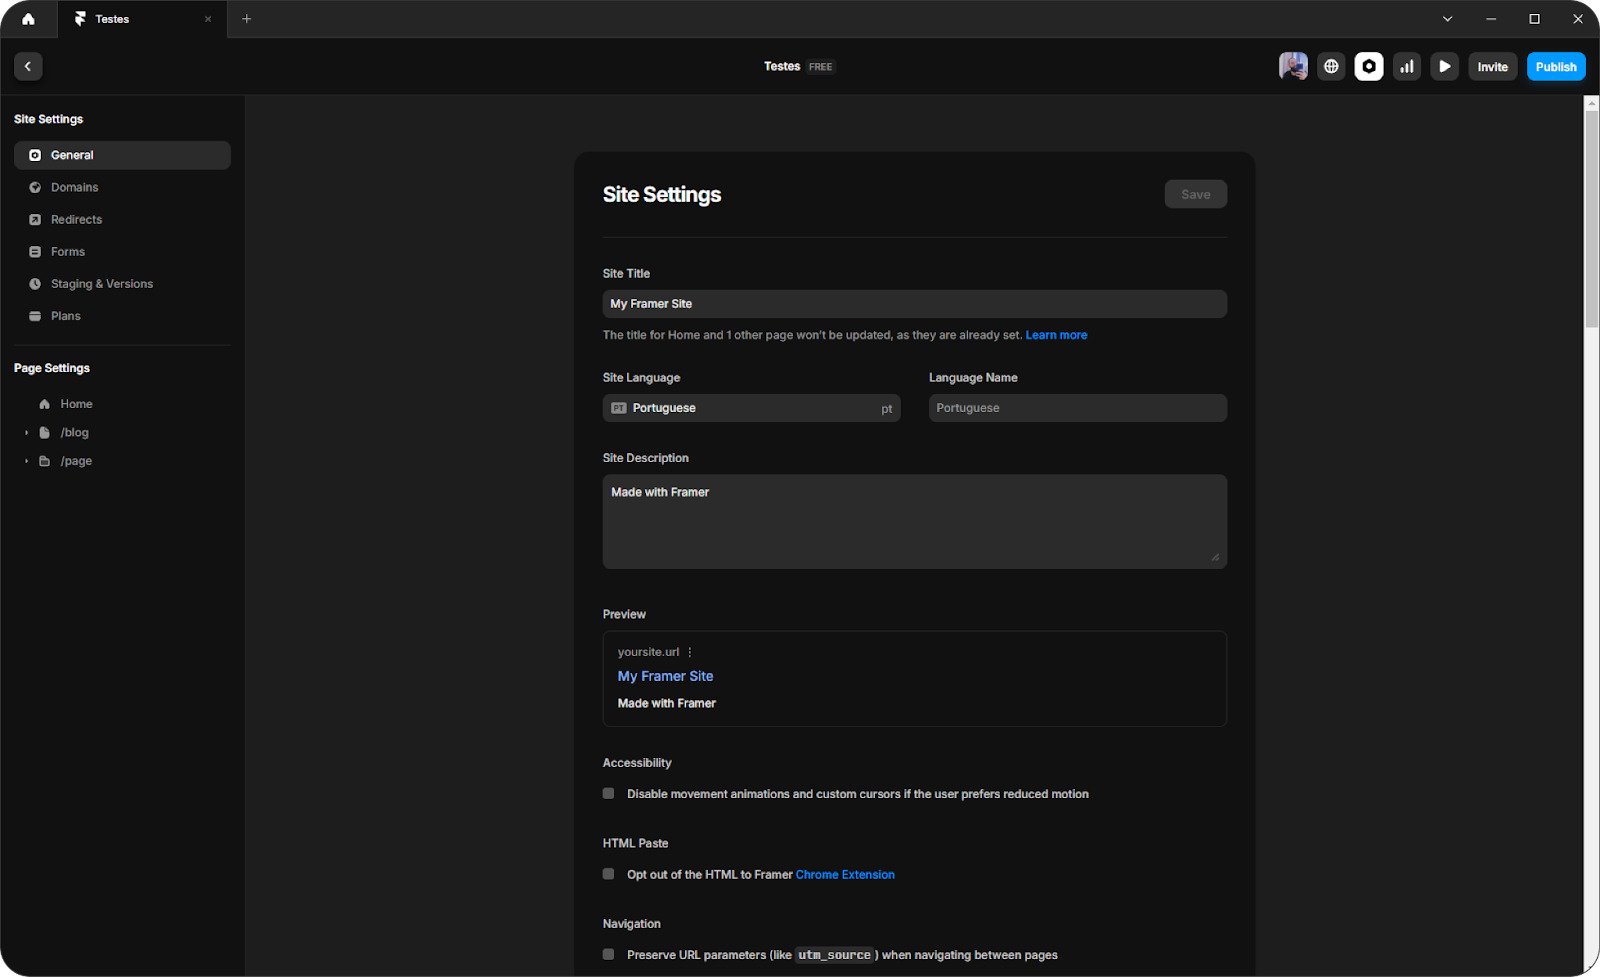Preview the site with play button
The height and width of the screenshot is (977, 1600).
1445,66
